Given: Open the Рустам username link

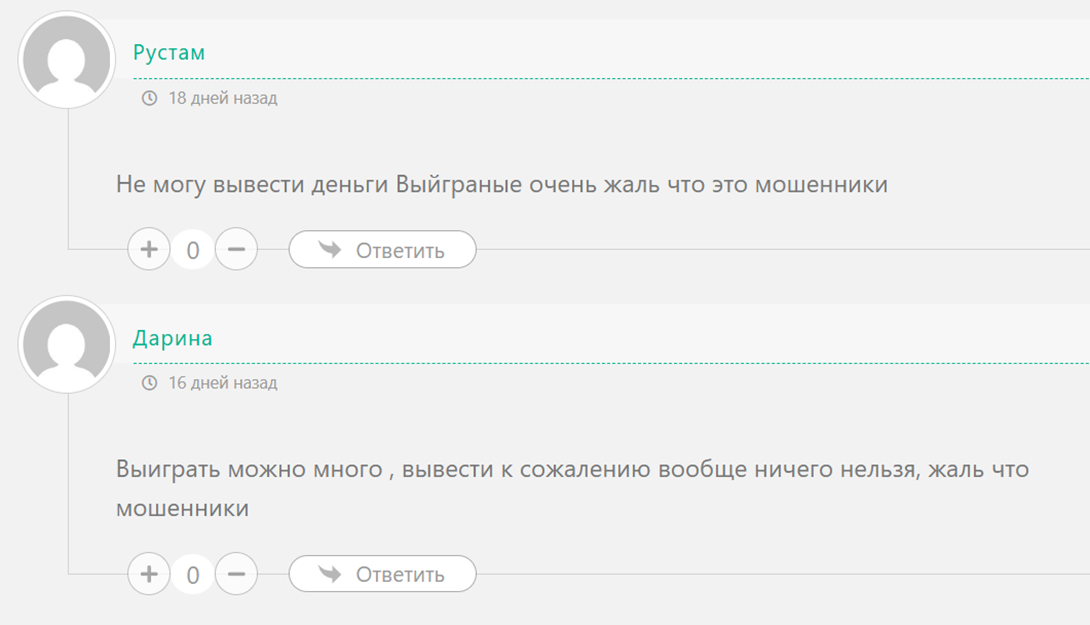Looking at the screenshot, I should point(169,53).
